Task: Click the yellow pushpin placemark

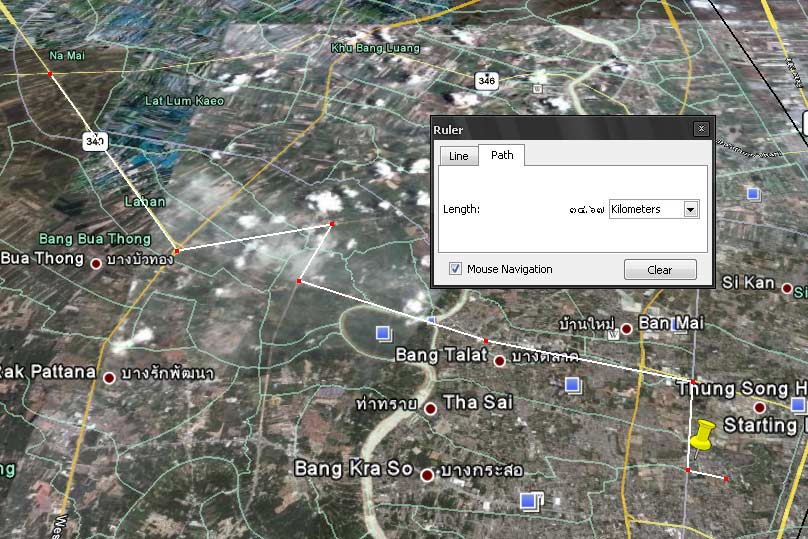Action: 702,436
